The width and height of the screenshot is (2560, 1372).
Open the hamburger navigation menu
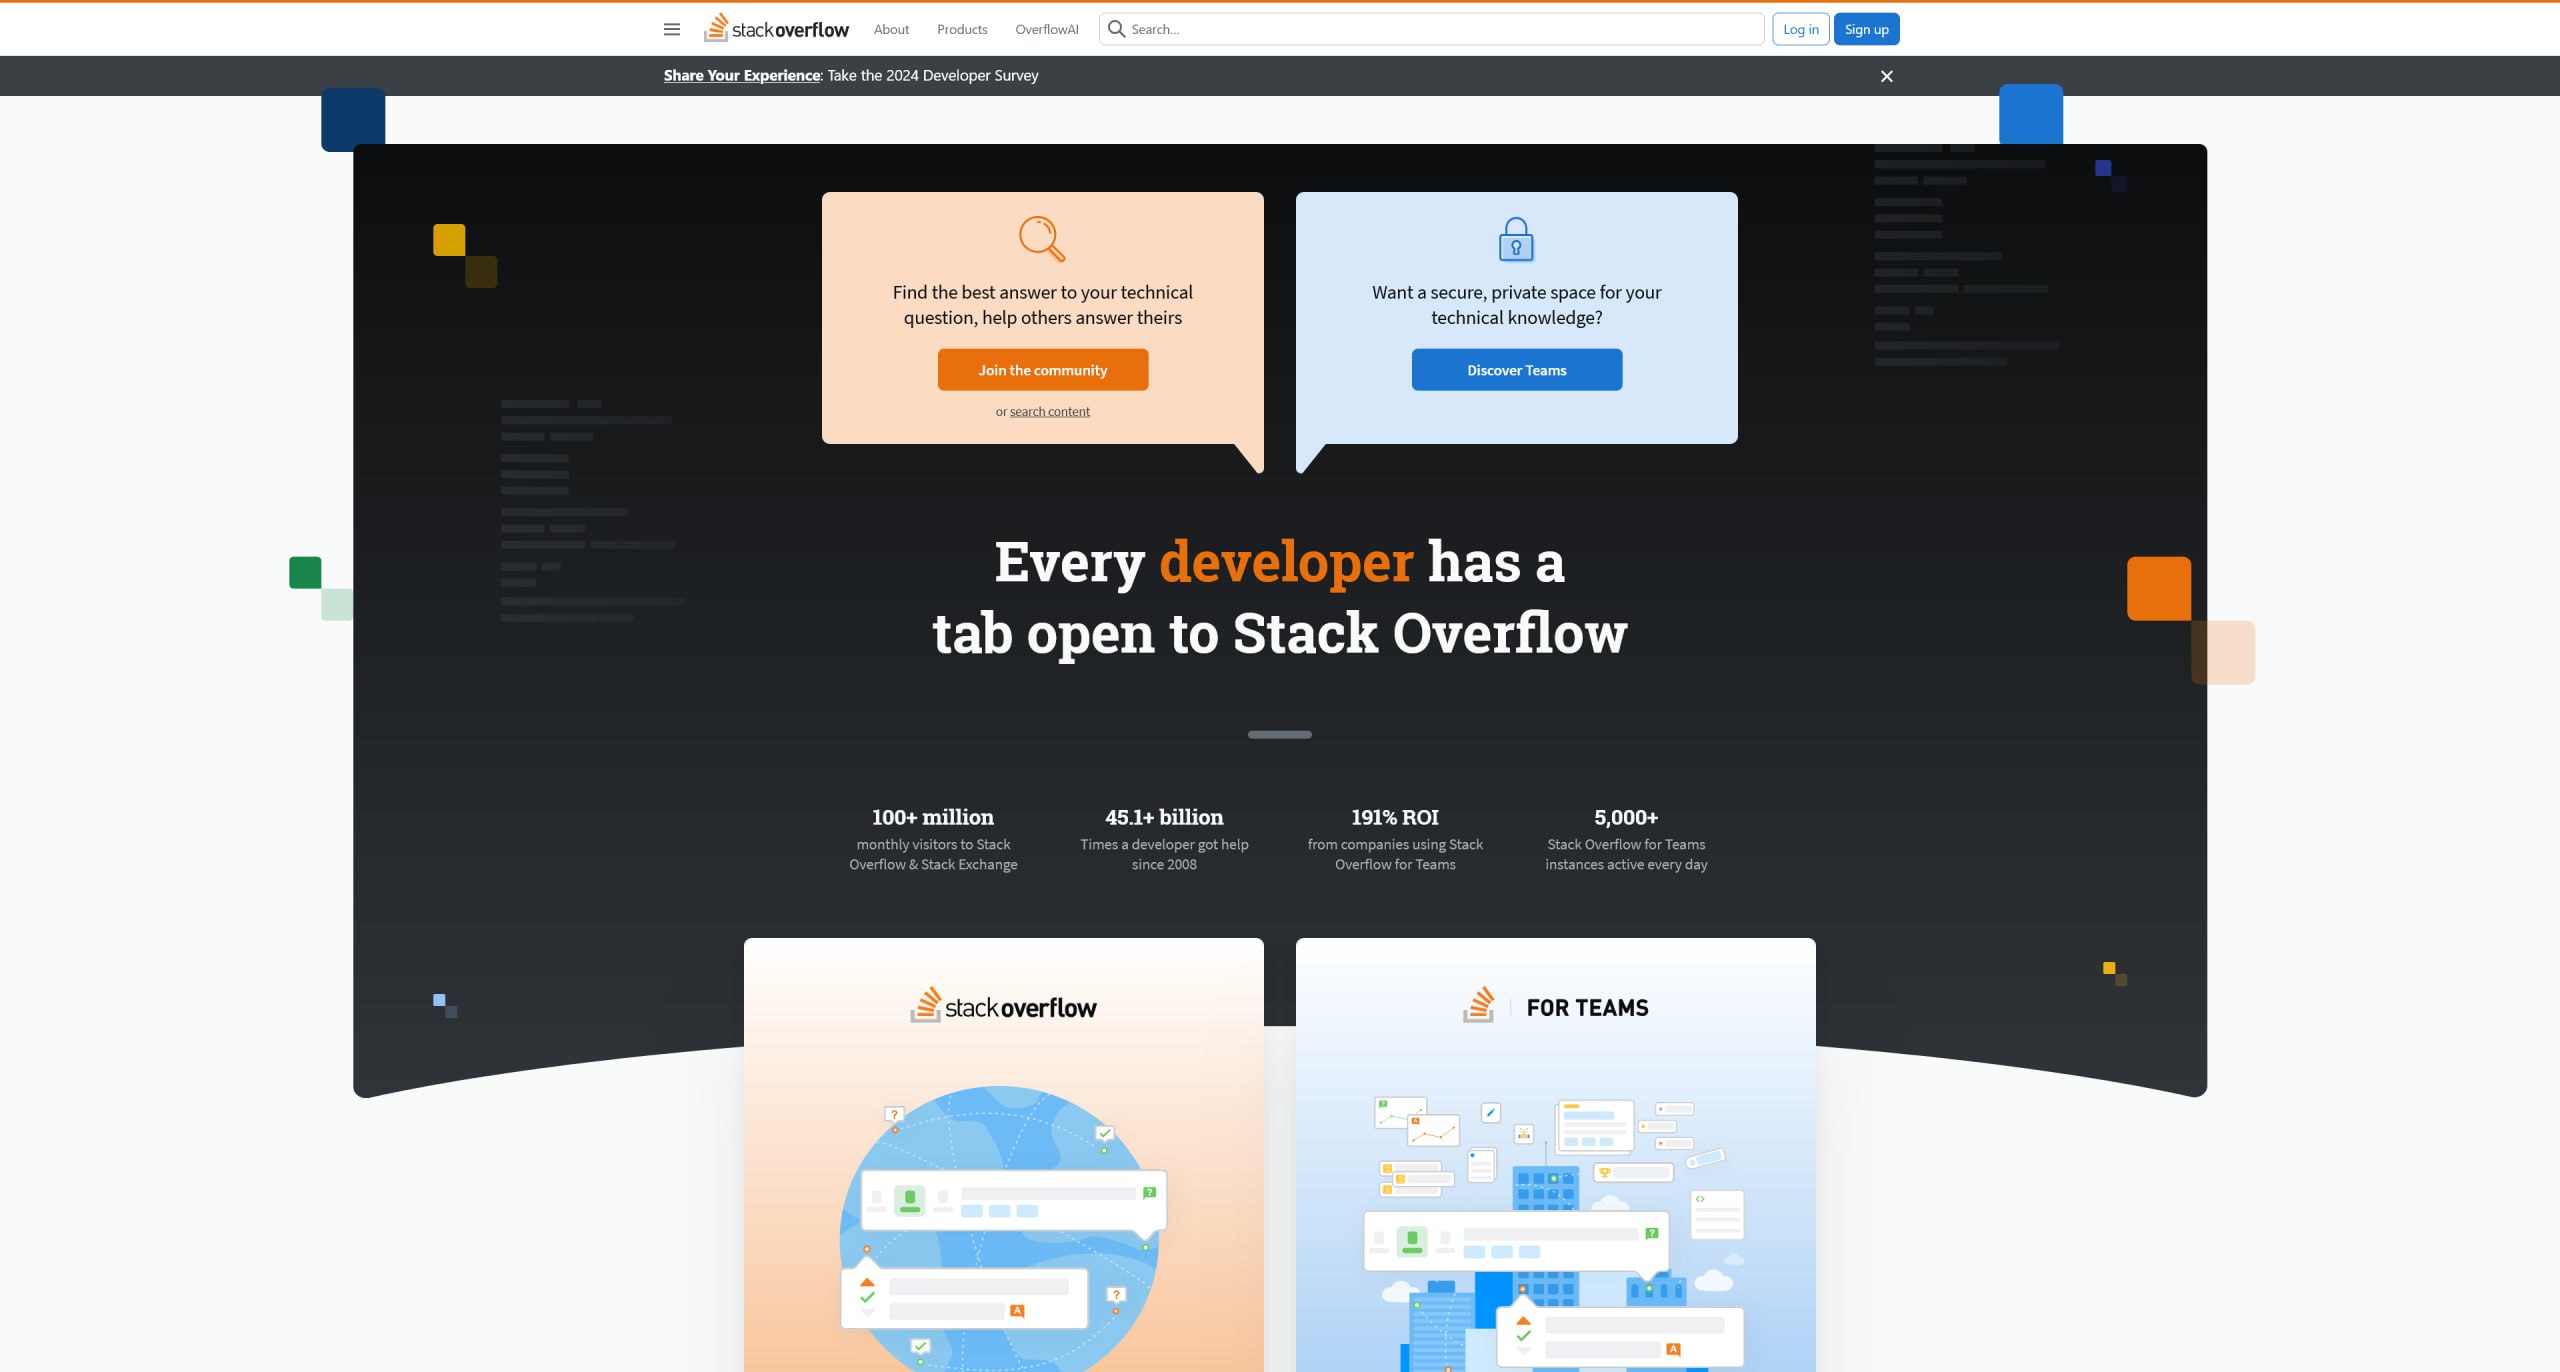[672, 29]
